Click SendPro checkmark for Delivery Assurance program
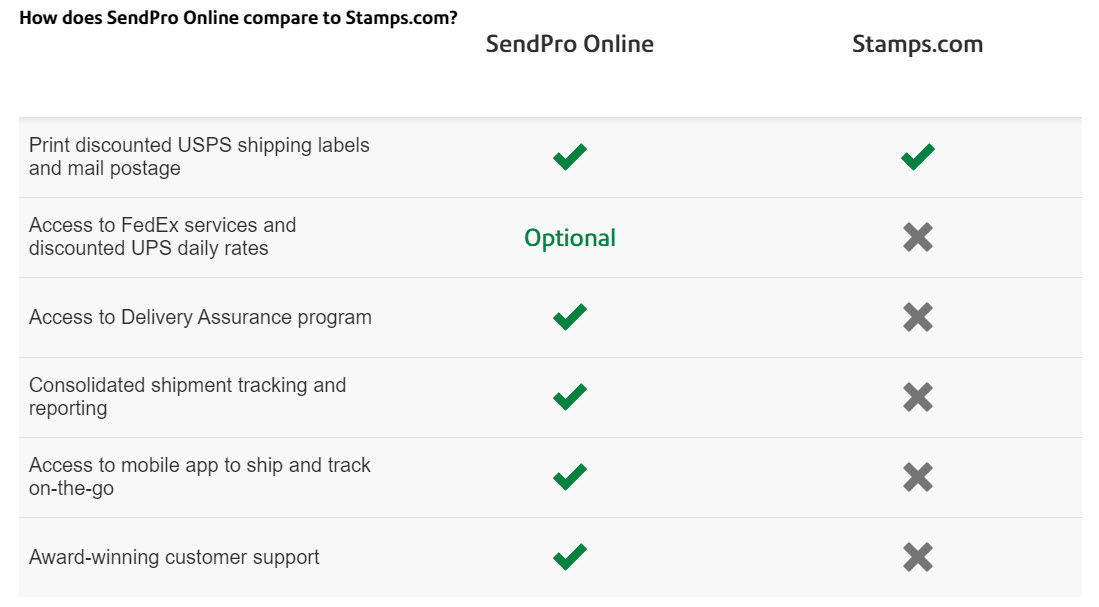1099x607 pixels. pyautogui.click(x=569, y=317)
